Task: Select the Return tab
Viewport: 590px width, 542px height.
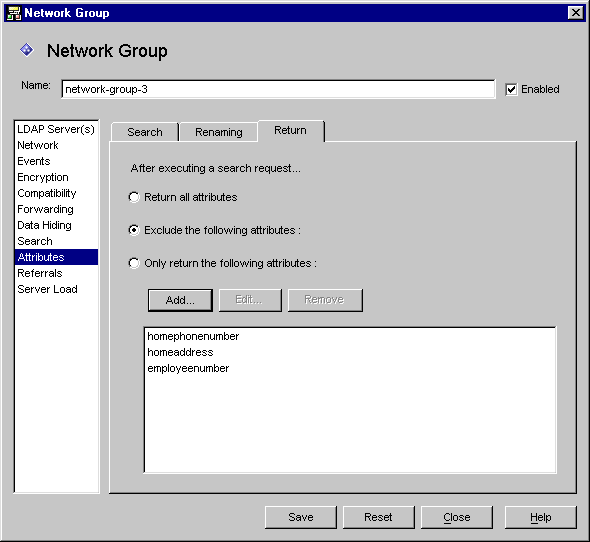Action: click(290, 131)
